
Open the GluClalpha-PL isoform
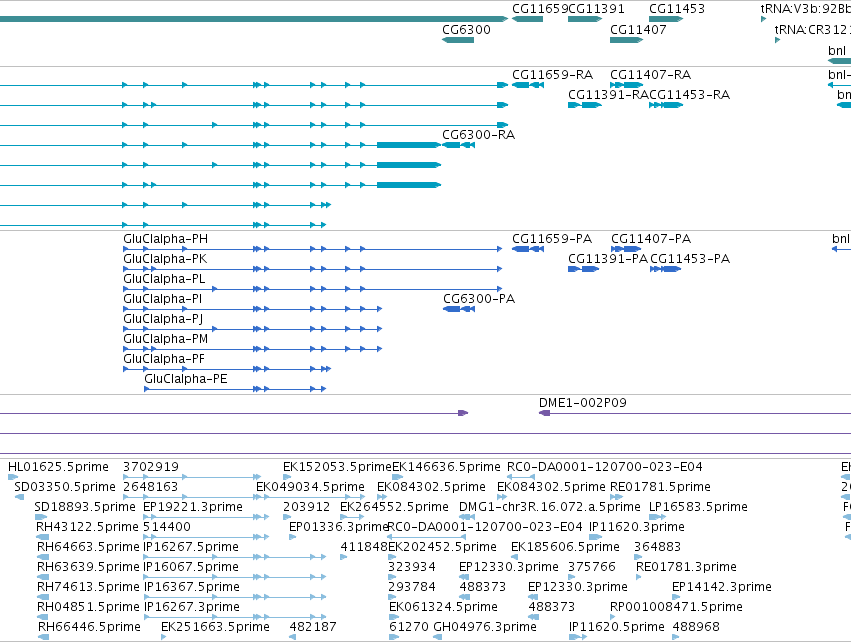164,279
